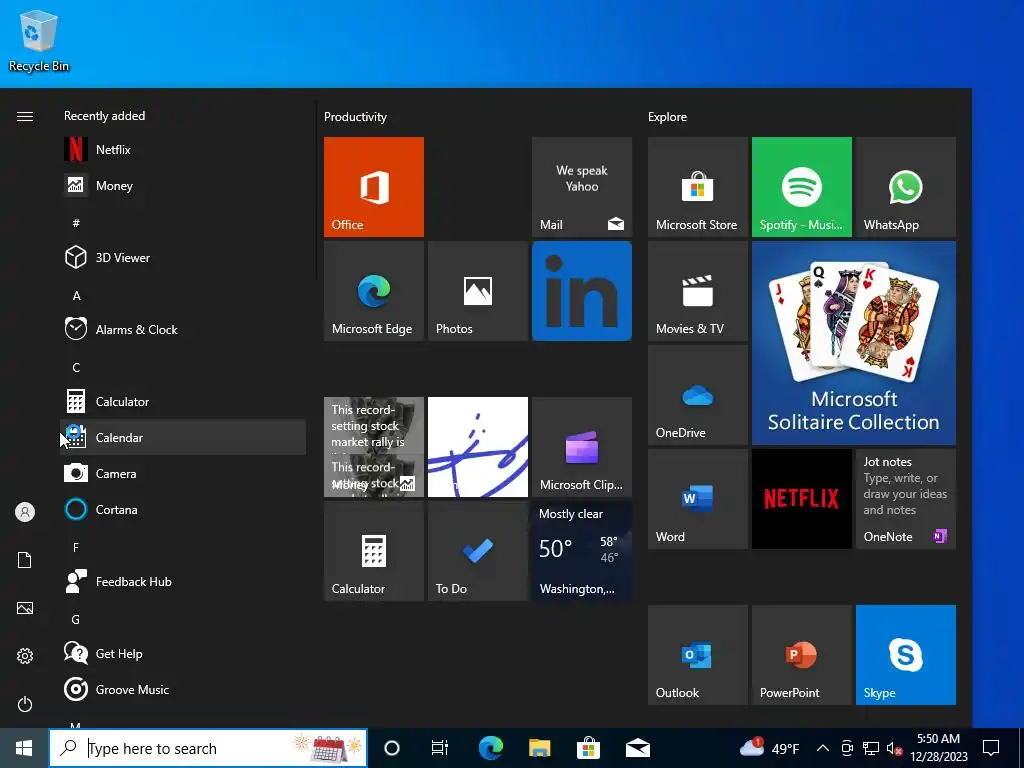Open Alarms & Clock app
This screenshot has width=1024, height=768.
(183, 329)
